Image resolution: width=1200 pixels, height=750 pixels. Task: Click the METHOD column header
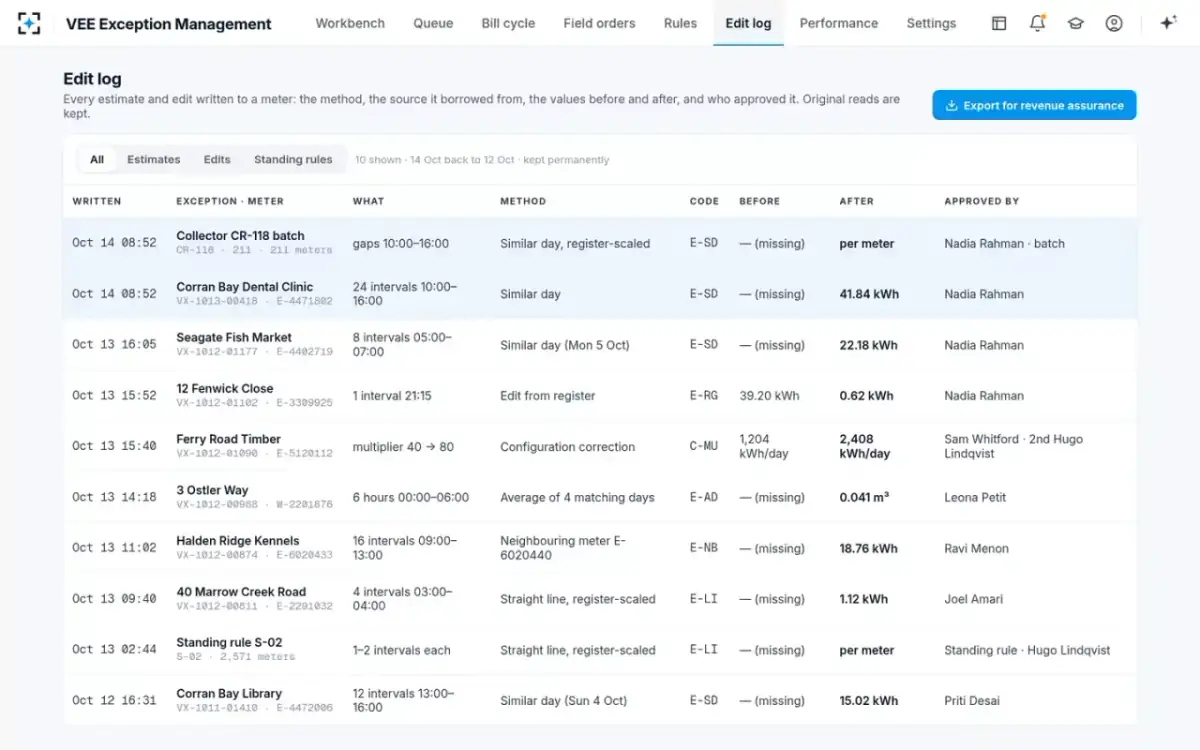point(523,201)
